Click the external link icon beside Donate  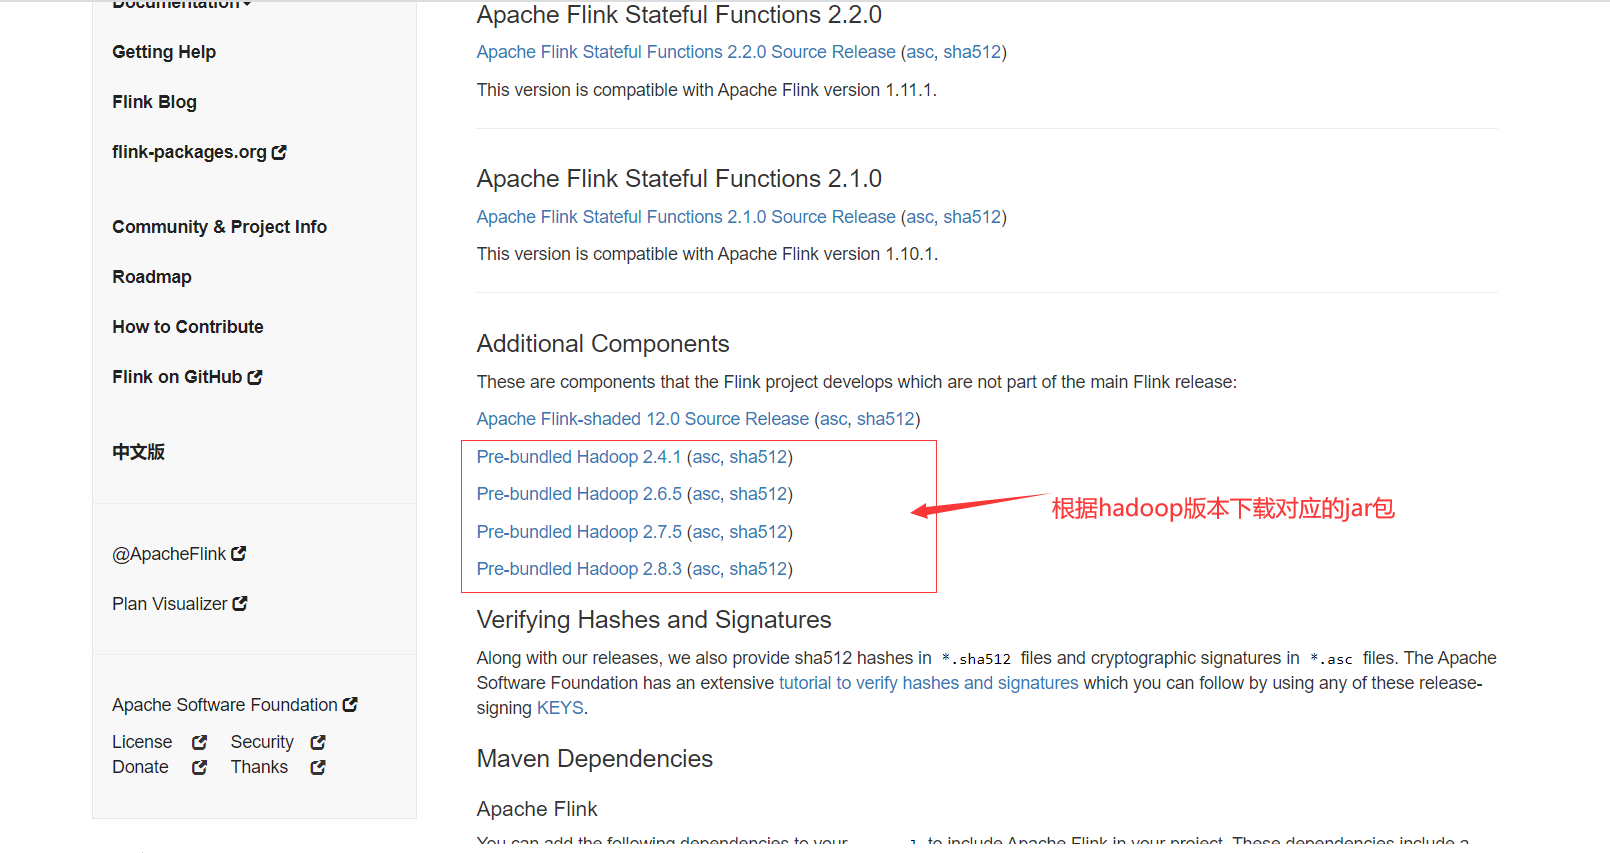point(199,767)
